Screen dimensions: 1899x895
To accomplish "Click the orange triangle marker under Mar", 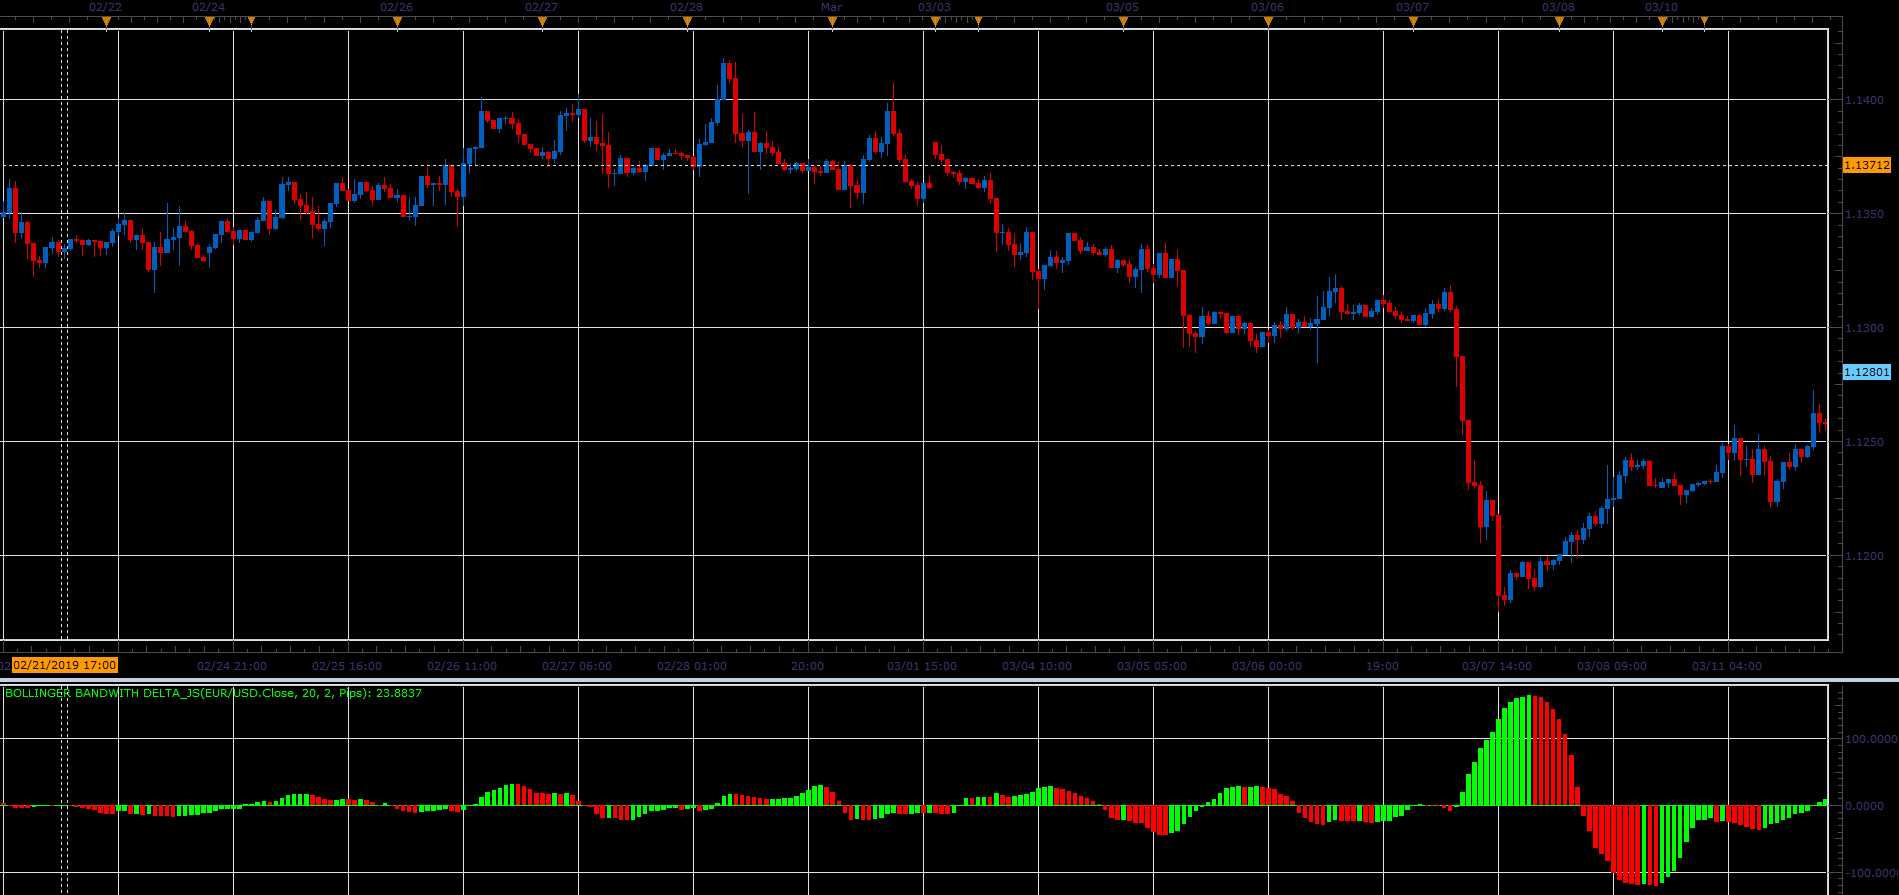I will coord(832,21).
